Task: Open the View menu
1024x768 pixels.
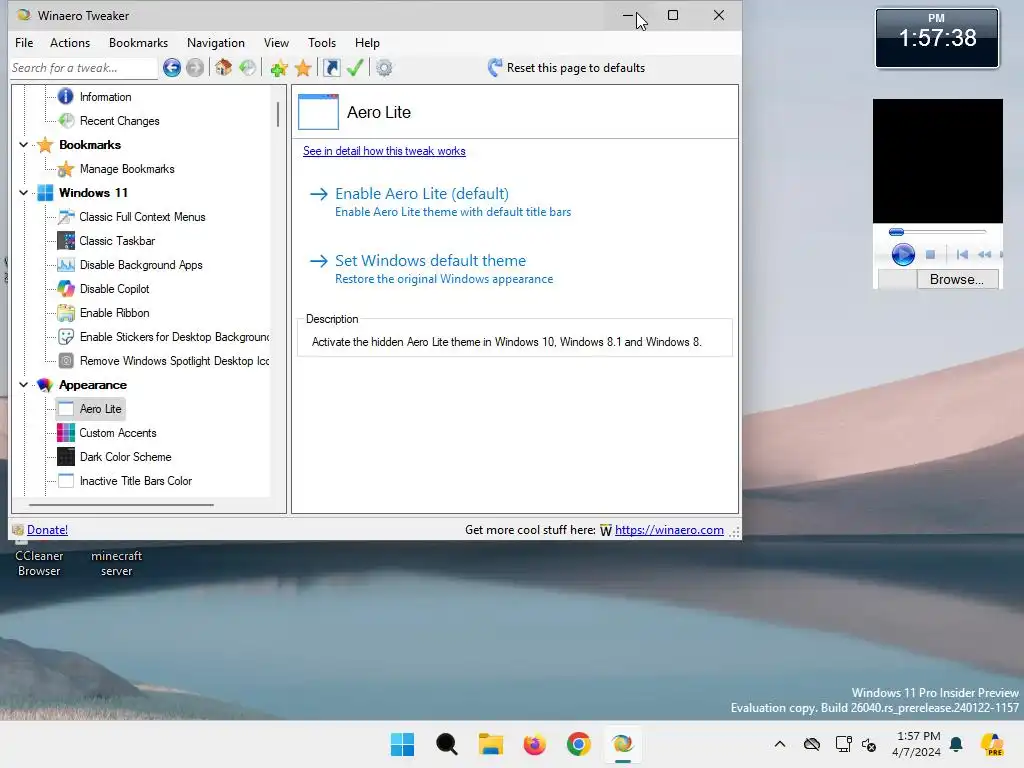Action: pyautogui.click(x=276, y=42)
